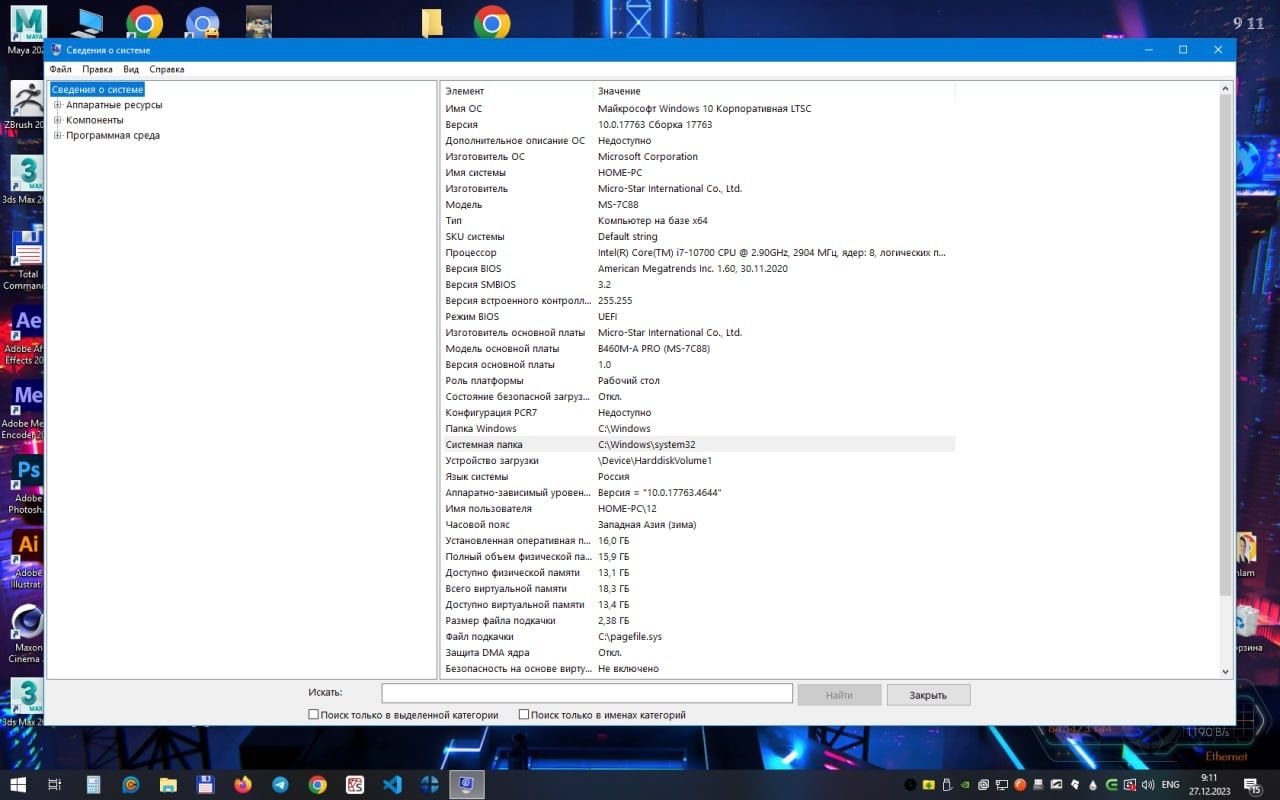
Task: Open the Справка menu
Action: (x=167, y=70)
